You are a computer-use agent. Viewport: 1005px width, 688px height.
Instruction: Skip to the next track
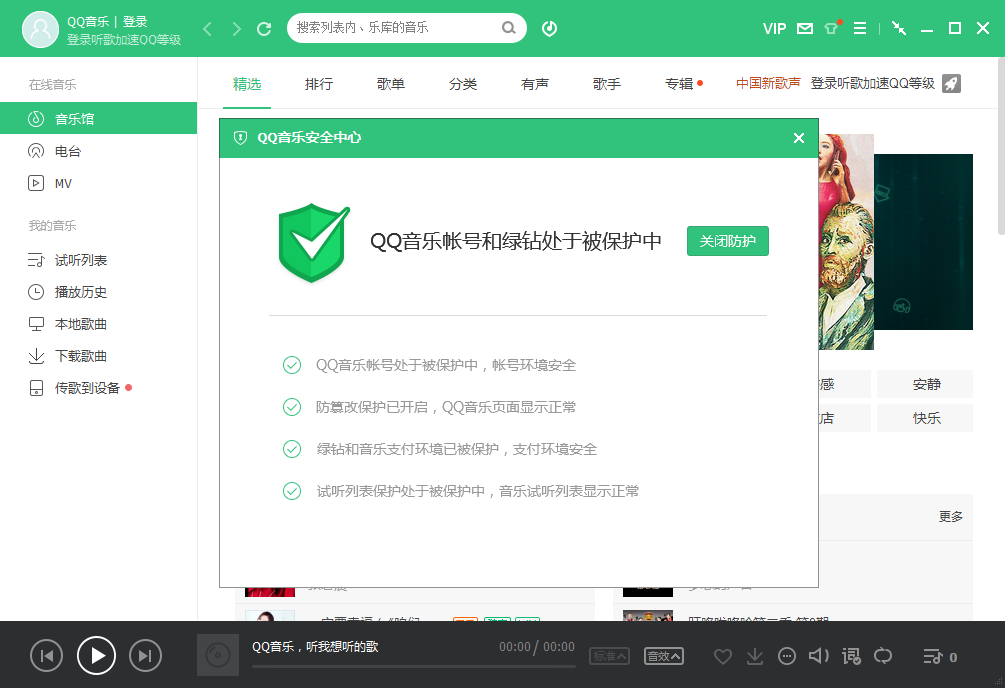pos(145,655)
